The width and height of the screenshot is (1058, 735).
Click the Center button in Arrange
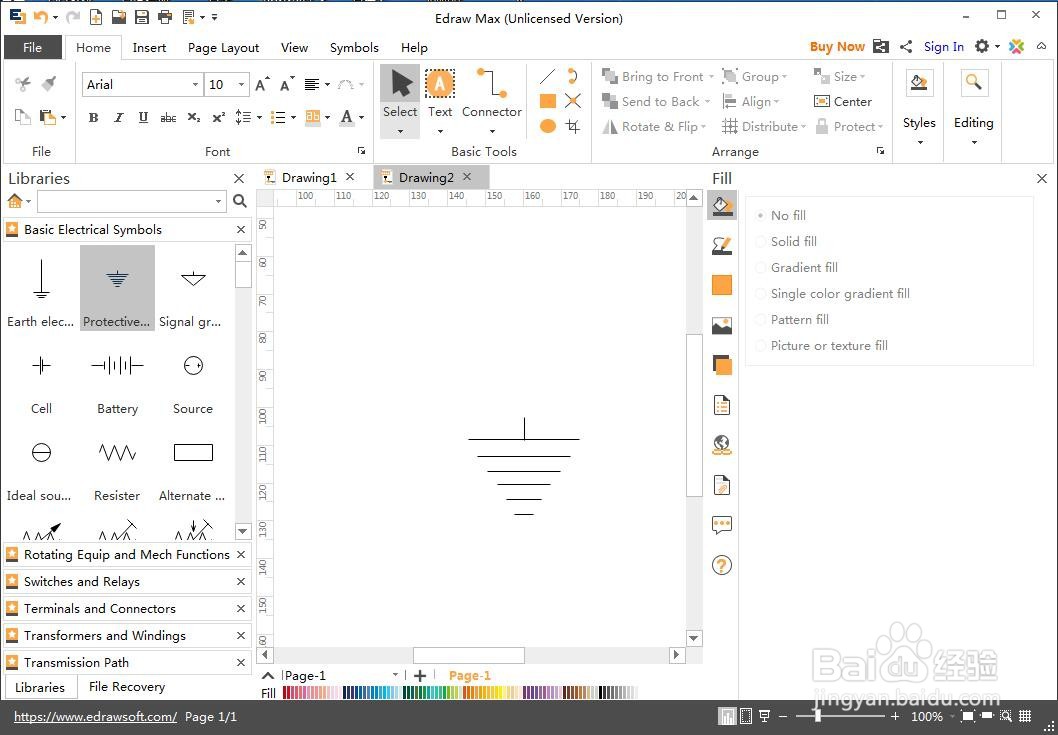843,102
